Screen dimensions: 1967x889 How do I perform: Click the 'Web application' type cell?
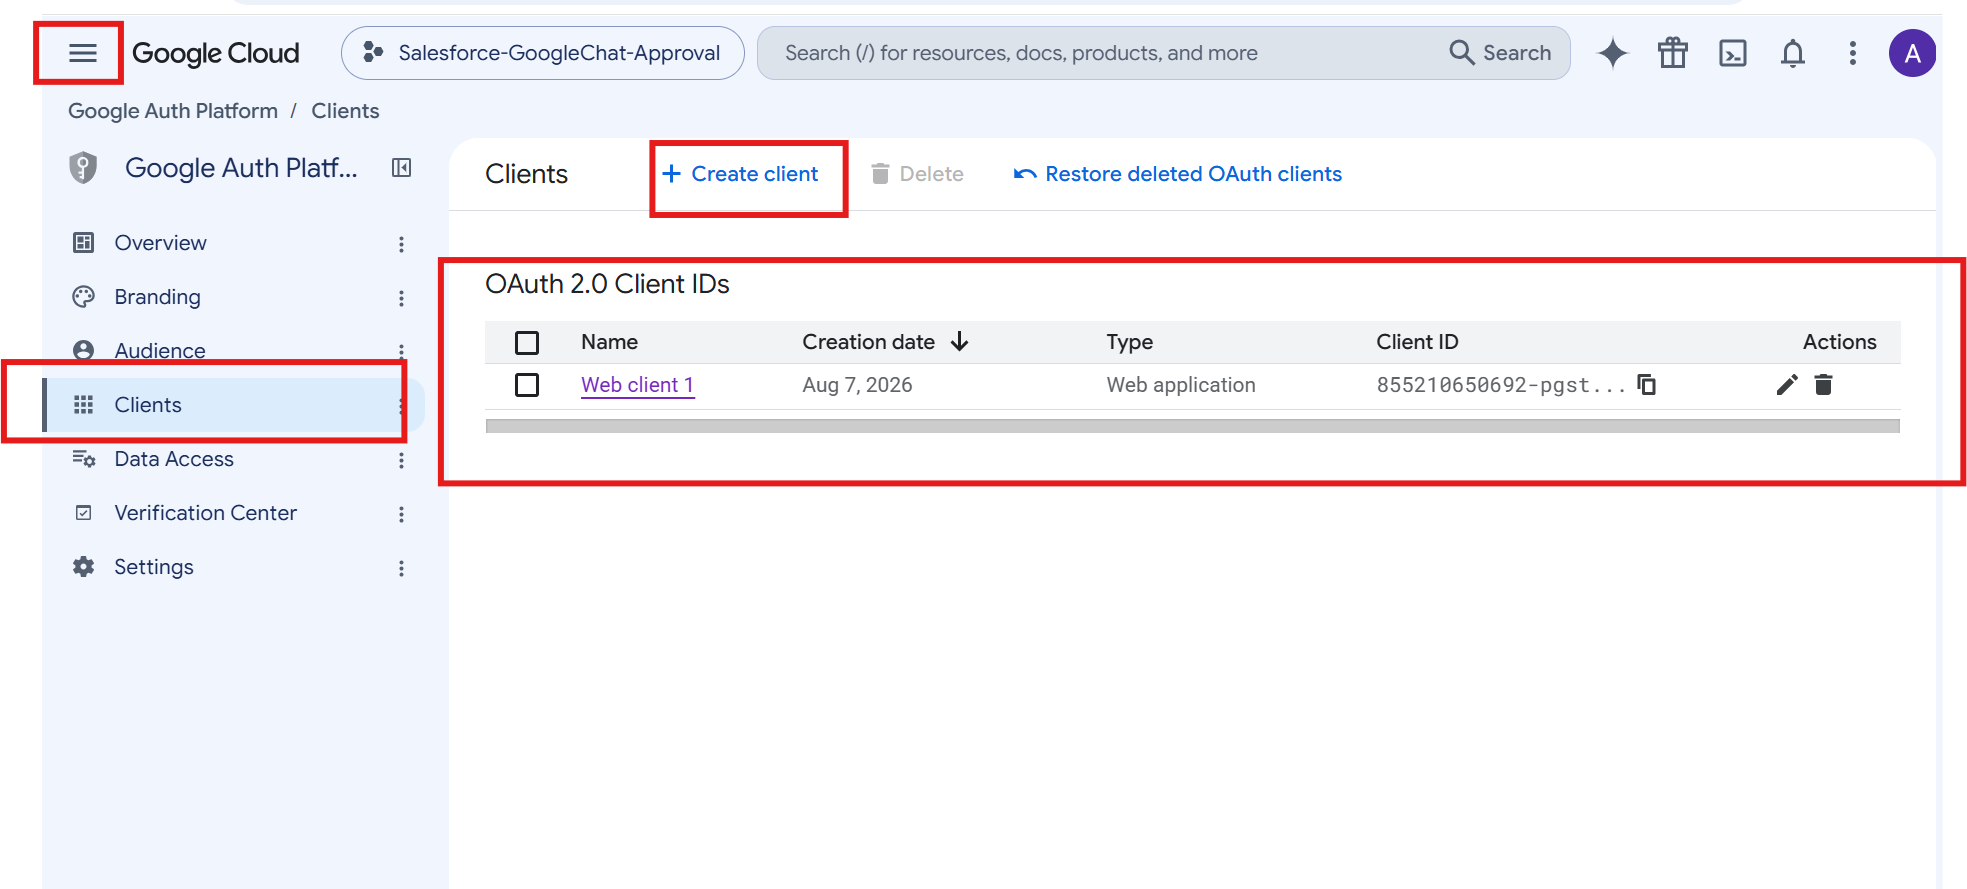tap(1180, 385)
